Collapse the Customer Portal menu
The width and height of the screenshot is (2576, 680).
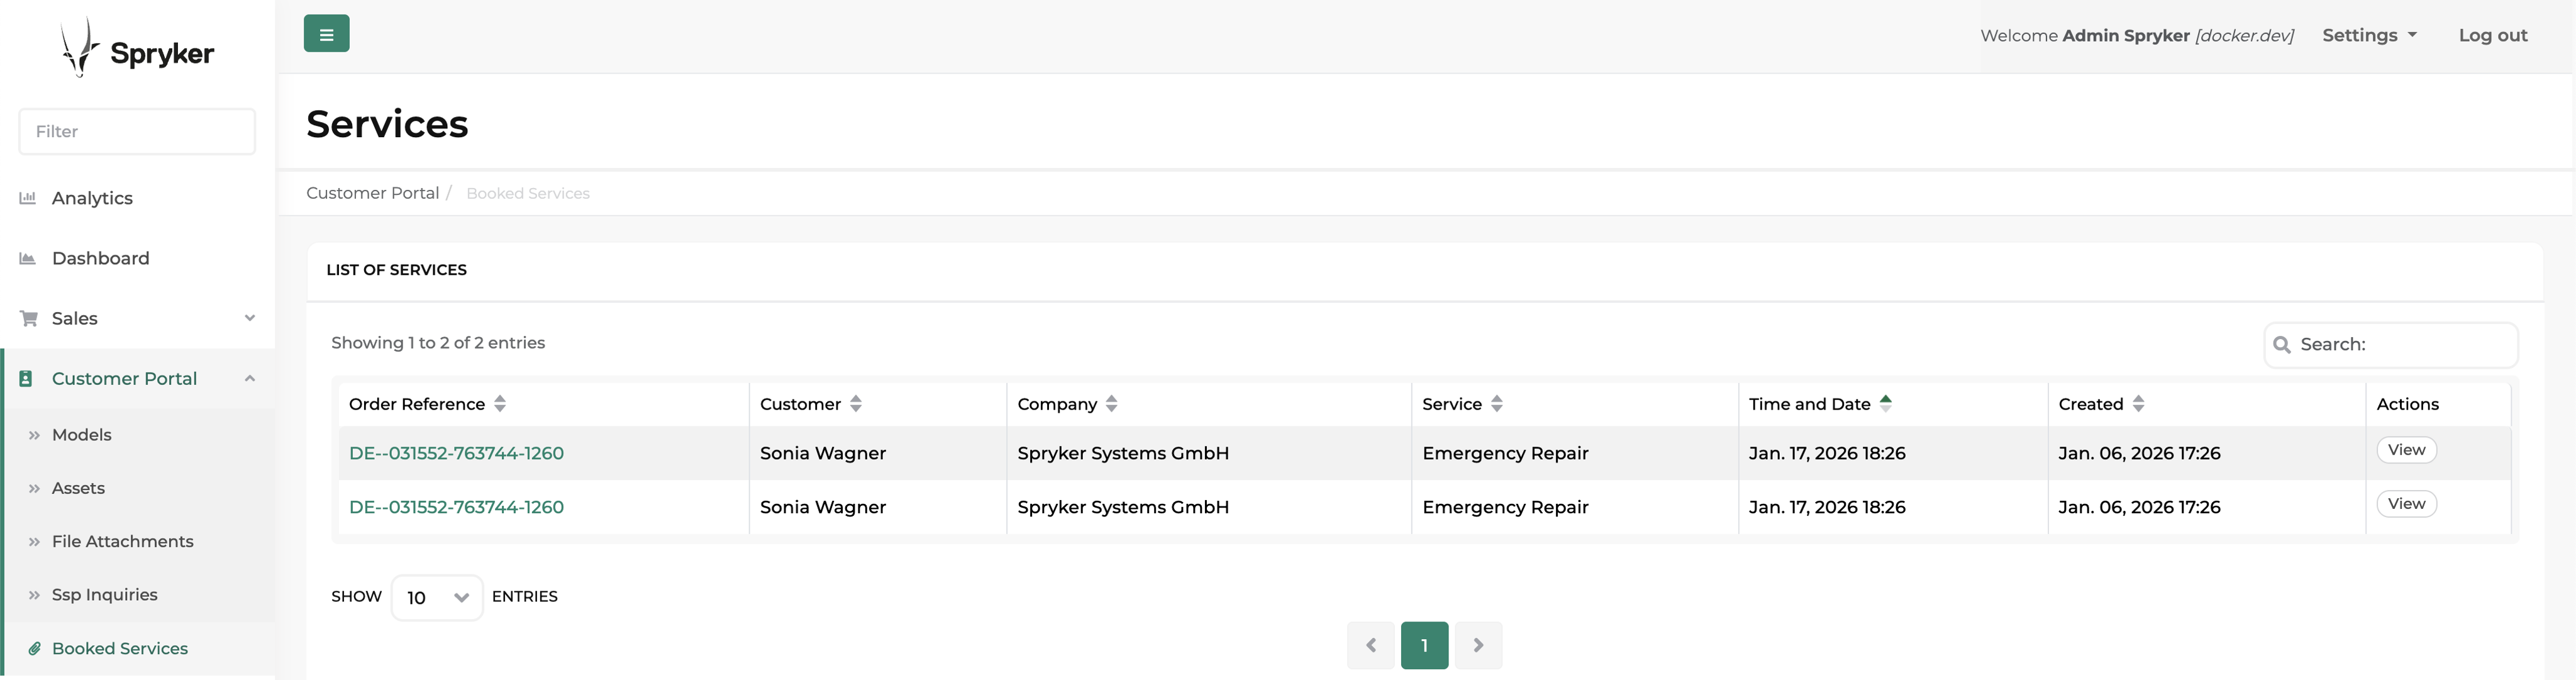click(x=250, y=378)
